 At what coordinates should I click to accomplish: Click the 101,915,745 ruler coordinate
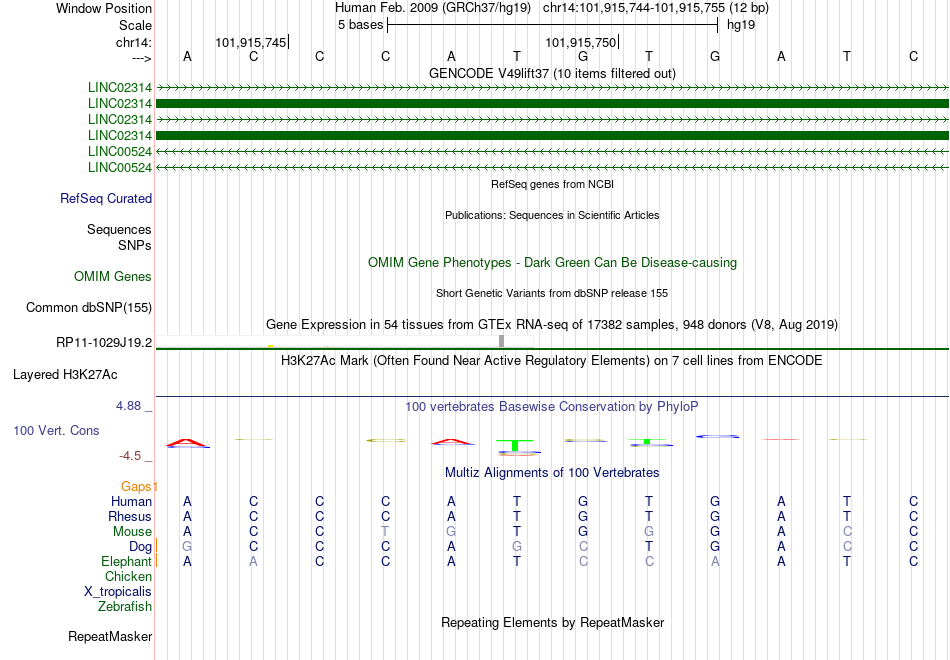(251, 42)
